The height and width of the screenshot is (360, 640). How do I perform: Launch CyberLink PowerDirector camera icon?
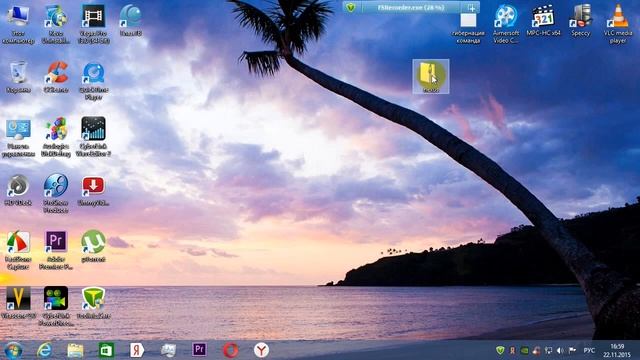pyautogui.click(x=56, y=306)
